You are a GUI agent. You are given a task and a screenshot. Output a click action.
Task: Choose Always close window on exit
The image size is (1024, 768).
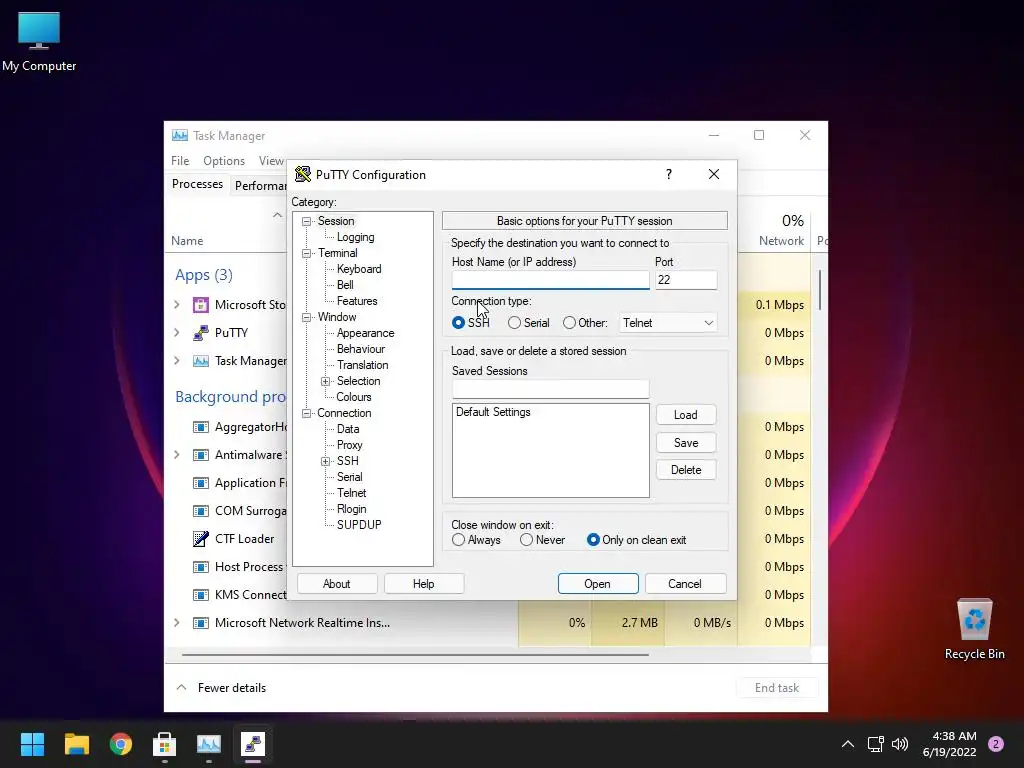(458, 540)
